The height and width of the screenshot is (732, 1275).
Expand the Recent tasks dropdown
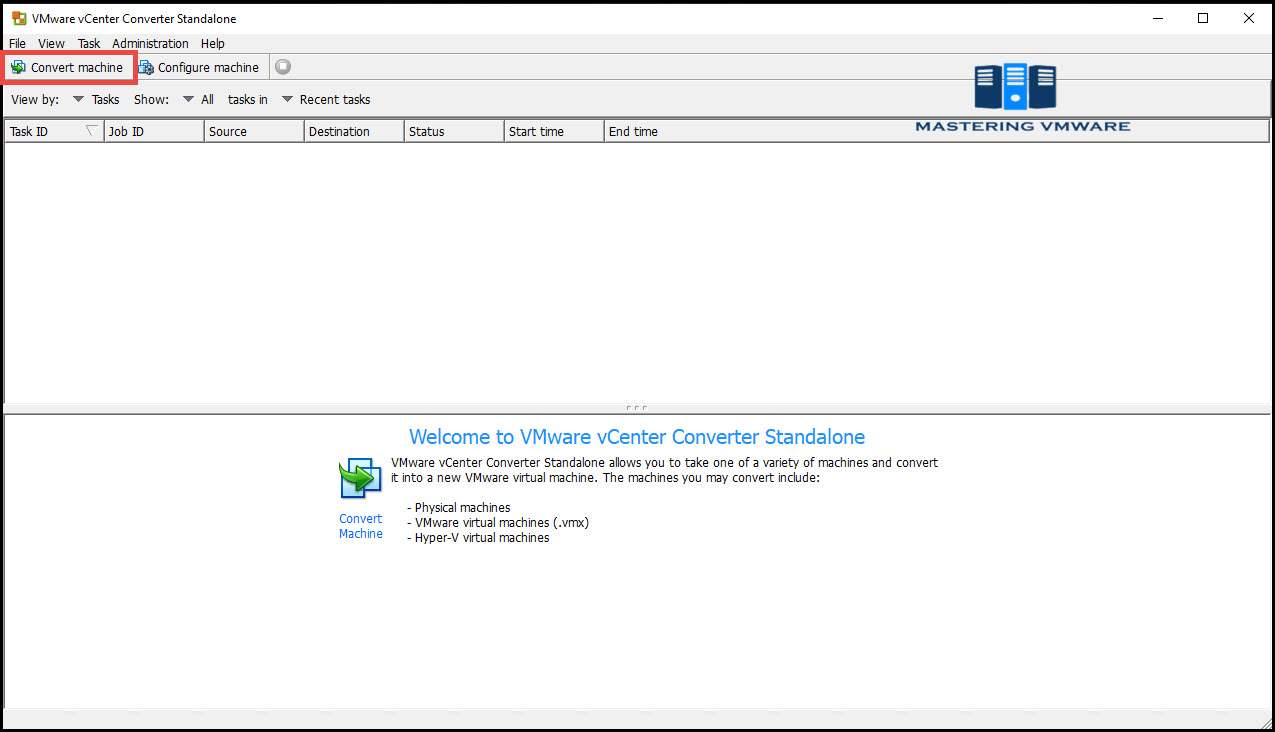[326, 99]
